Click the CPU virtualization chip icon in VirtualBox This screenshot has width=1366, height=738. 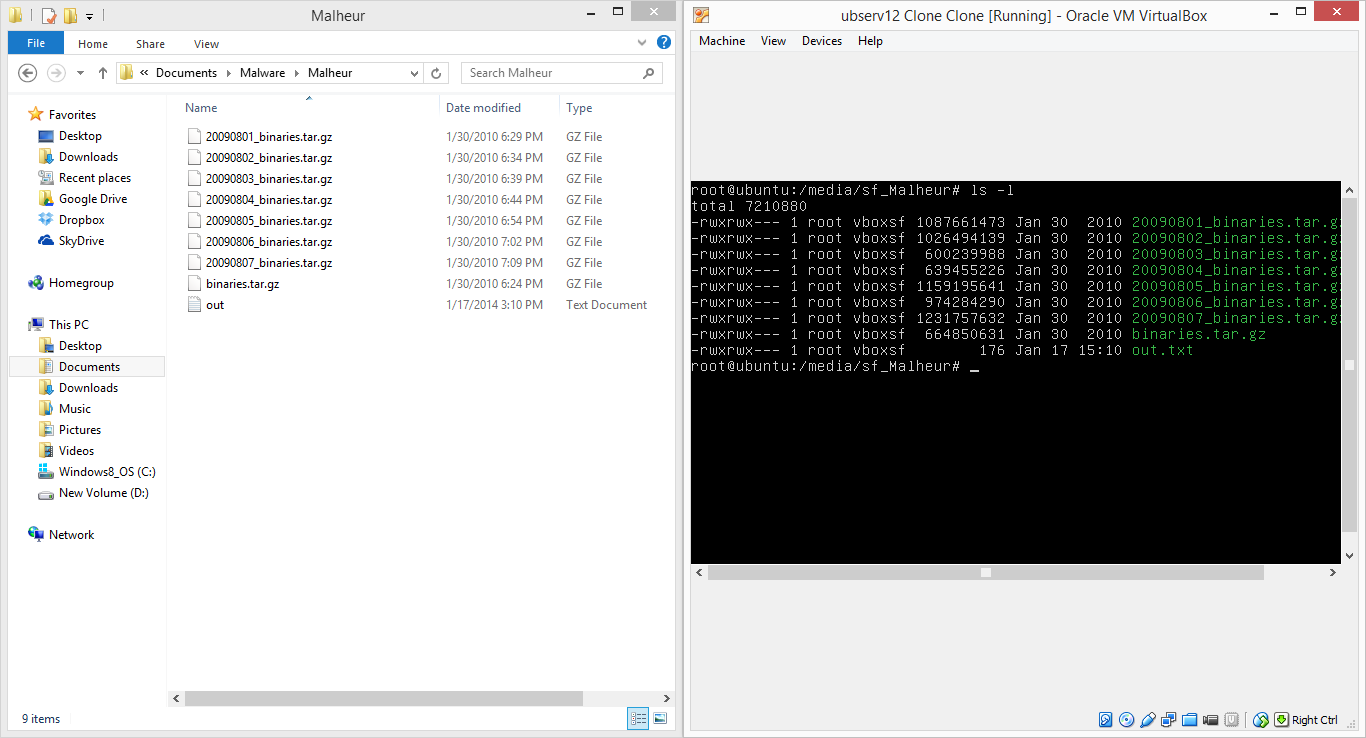(1232, 719)
